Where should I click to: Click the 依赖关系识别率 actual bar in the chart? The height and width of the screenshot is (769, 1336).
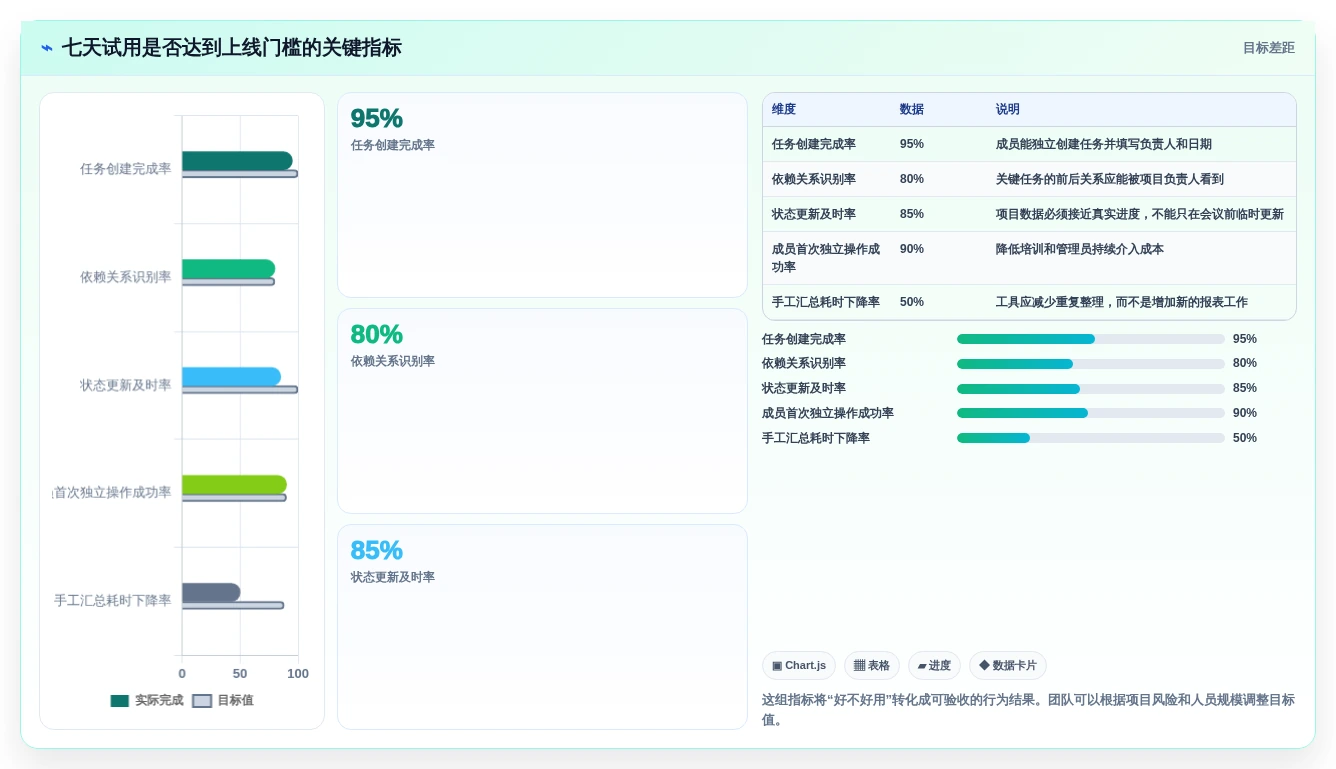[228, 269]
